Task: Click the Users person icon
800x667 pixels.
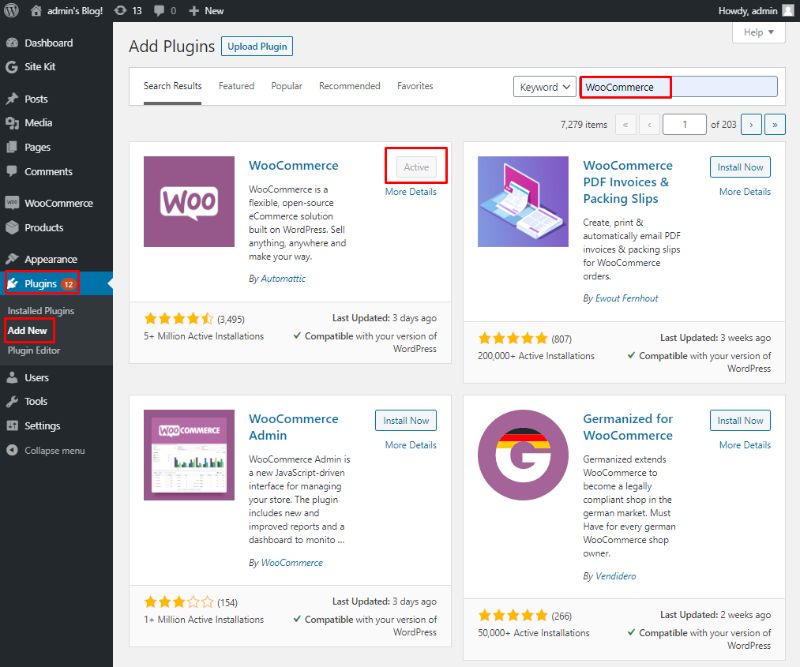Action: (12, 378)
